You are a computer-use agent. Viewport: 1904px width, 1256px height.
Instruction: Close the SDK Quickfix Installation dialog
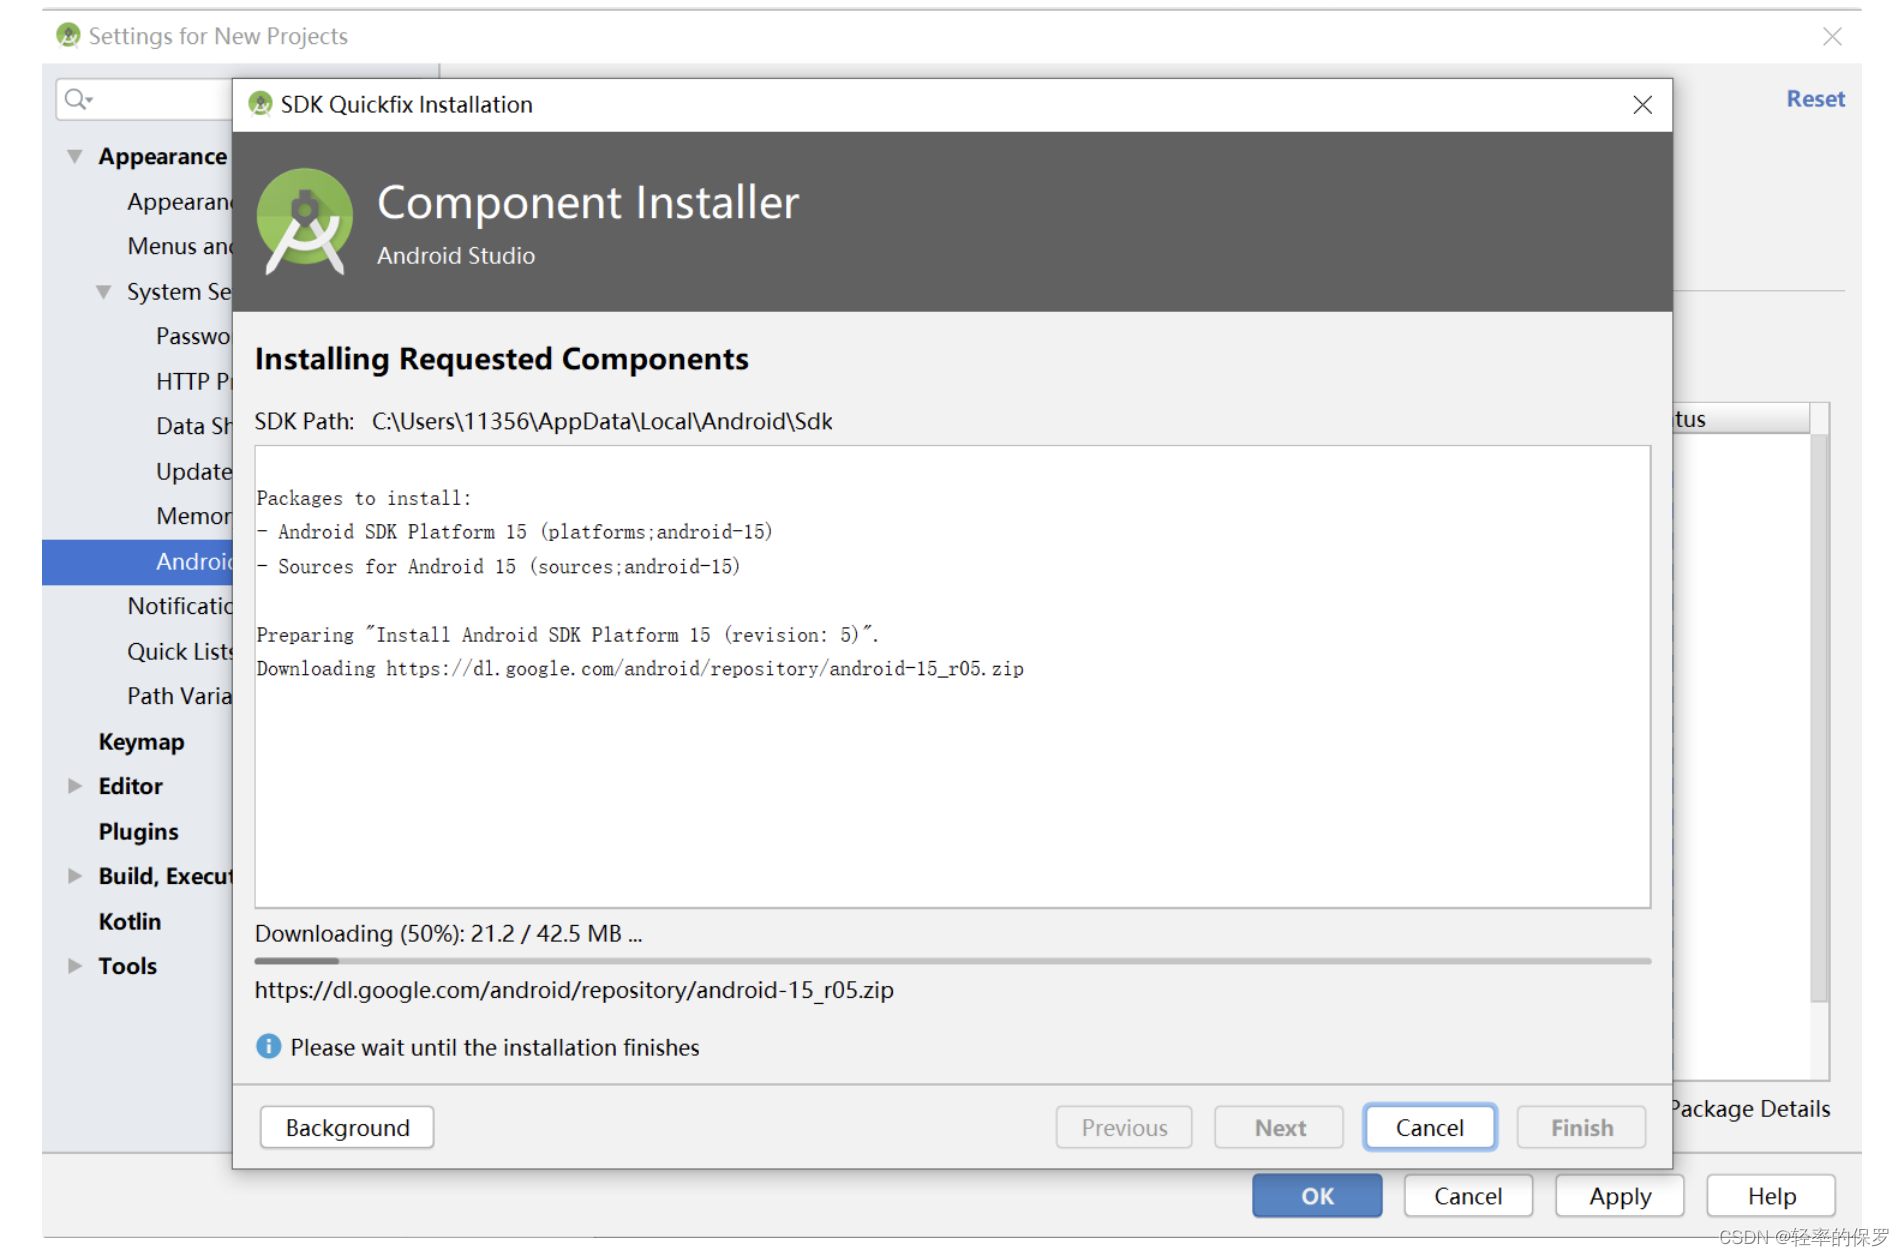(x=1642, y=105)
